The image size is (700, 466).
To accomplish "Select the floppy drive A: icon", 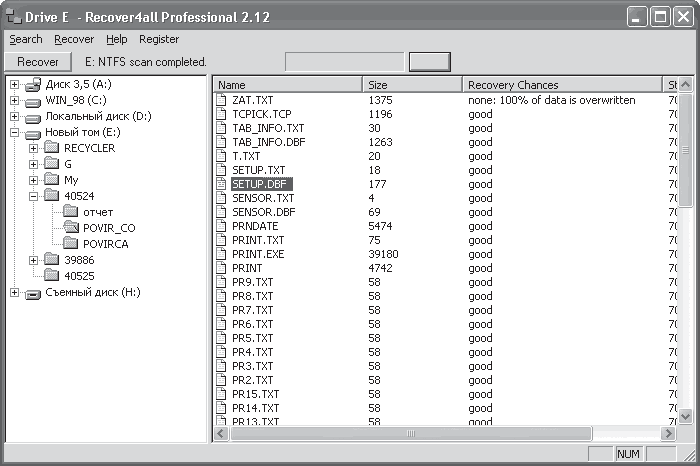I will [33, 84].
